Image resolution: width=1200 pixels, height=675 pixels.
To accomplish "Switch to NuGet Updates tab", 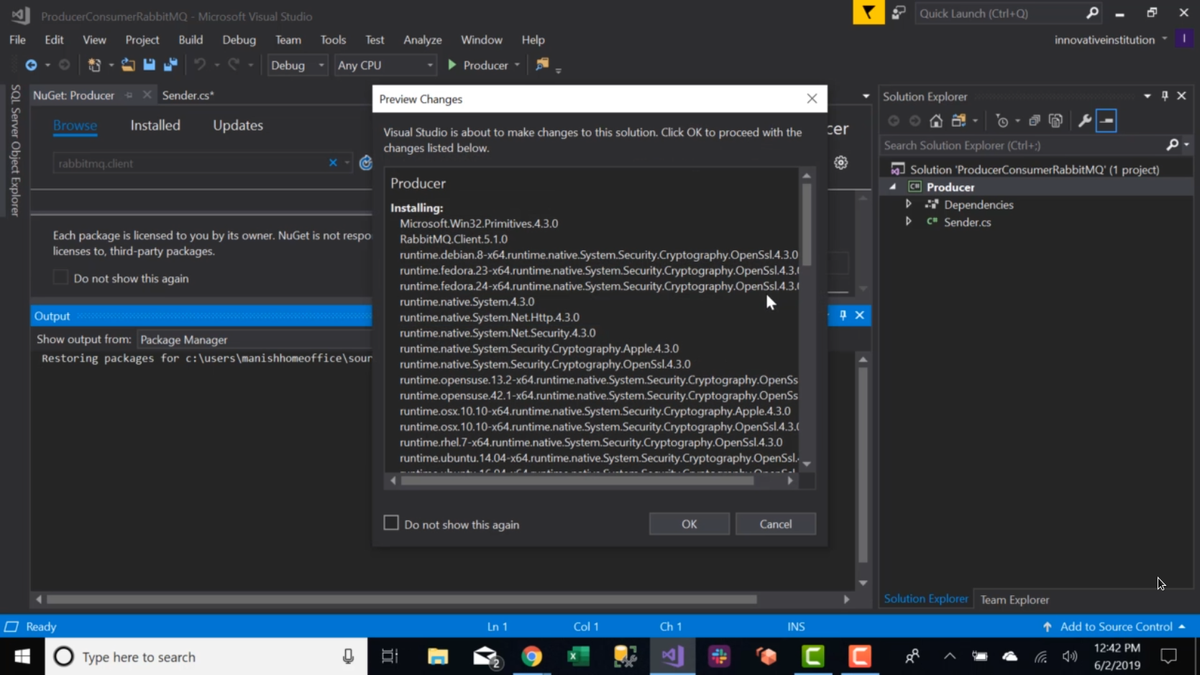I will click(x=238, y=125).
